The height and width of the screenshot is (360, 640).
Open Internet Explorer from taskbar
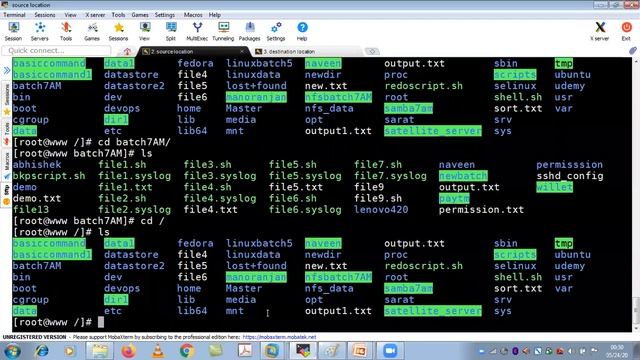[42, 351]
